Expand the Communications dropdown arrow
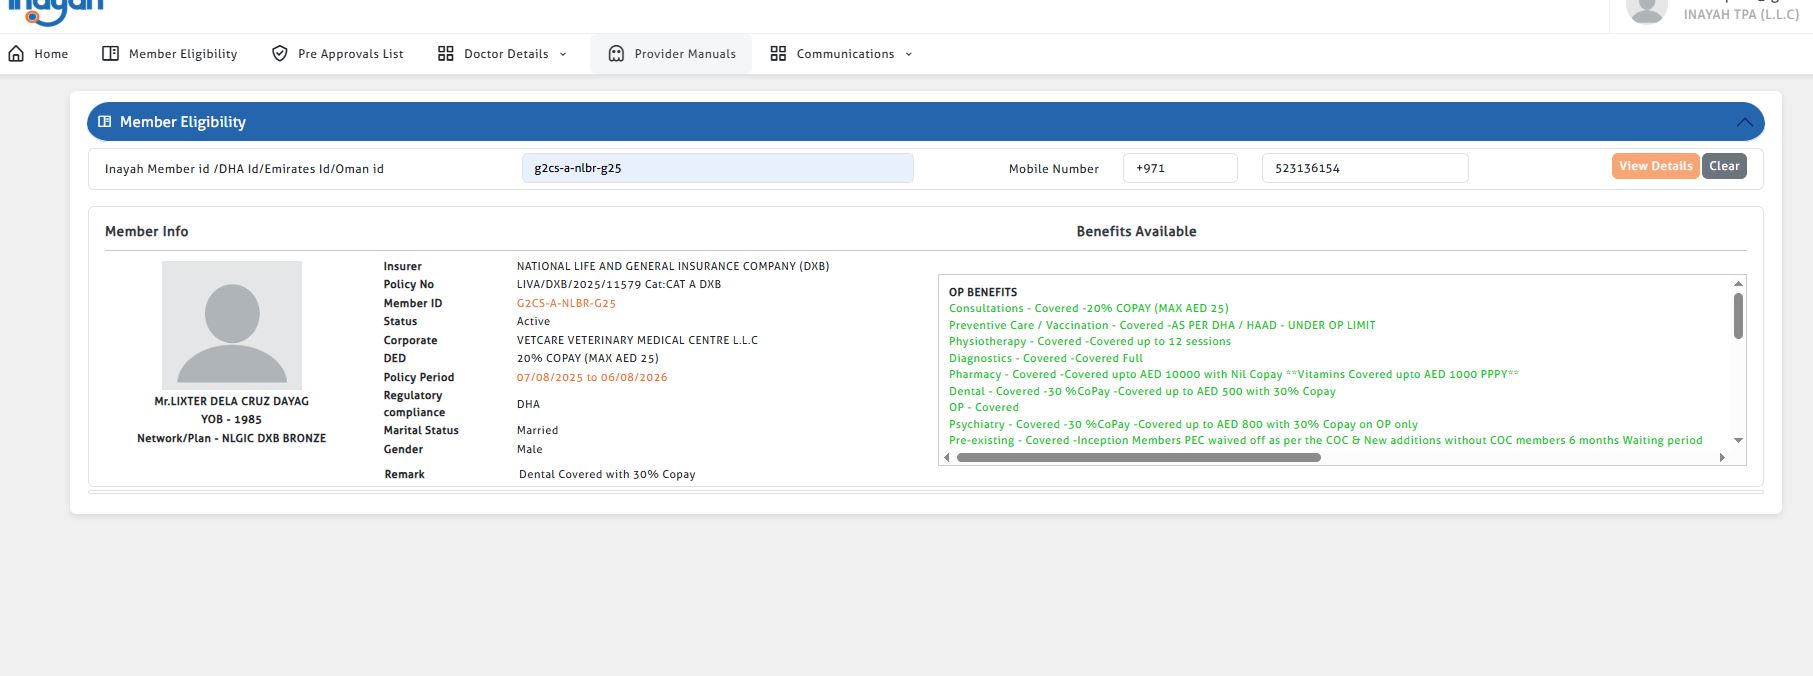This screenshot has height=676, width=1813. (x=909, y=54)
